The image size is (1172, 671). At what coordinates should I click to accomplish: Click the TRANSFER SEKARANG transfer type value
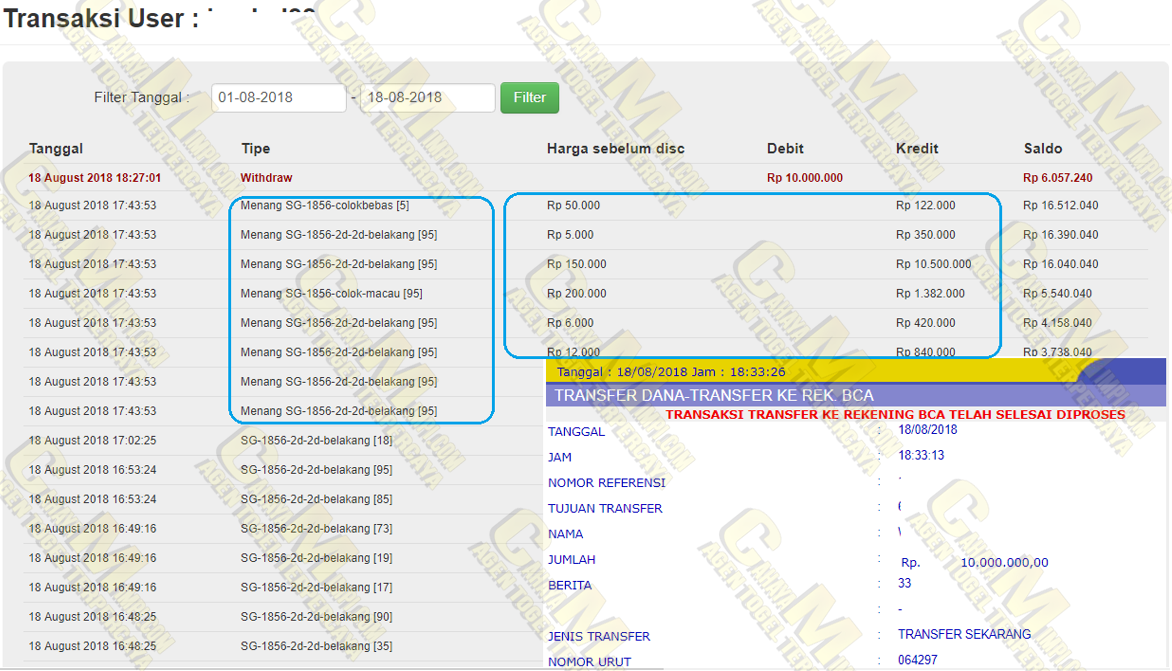point(964,634)
